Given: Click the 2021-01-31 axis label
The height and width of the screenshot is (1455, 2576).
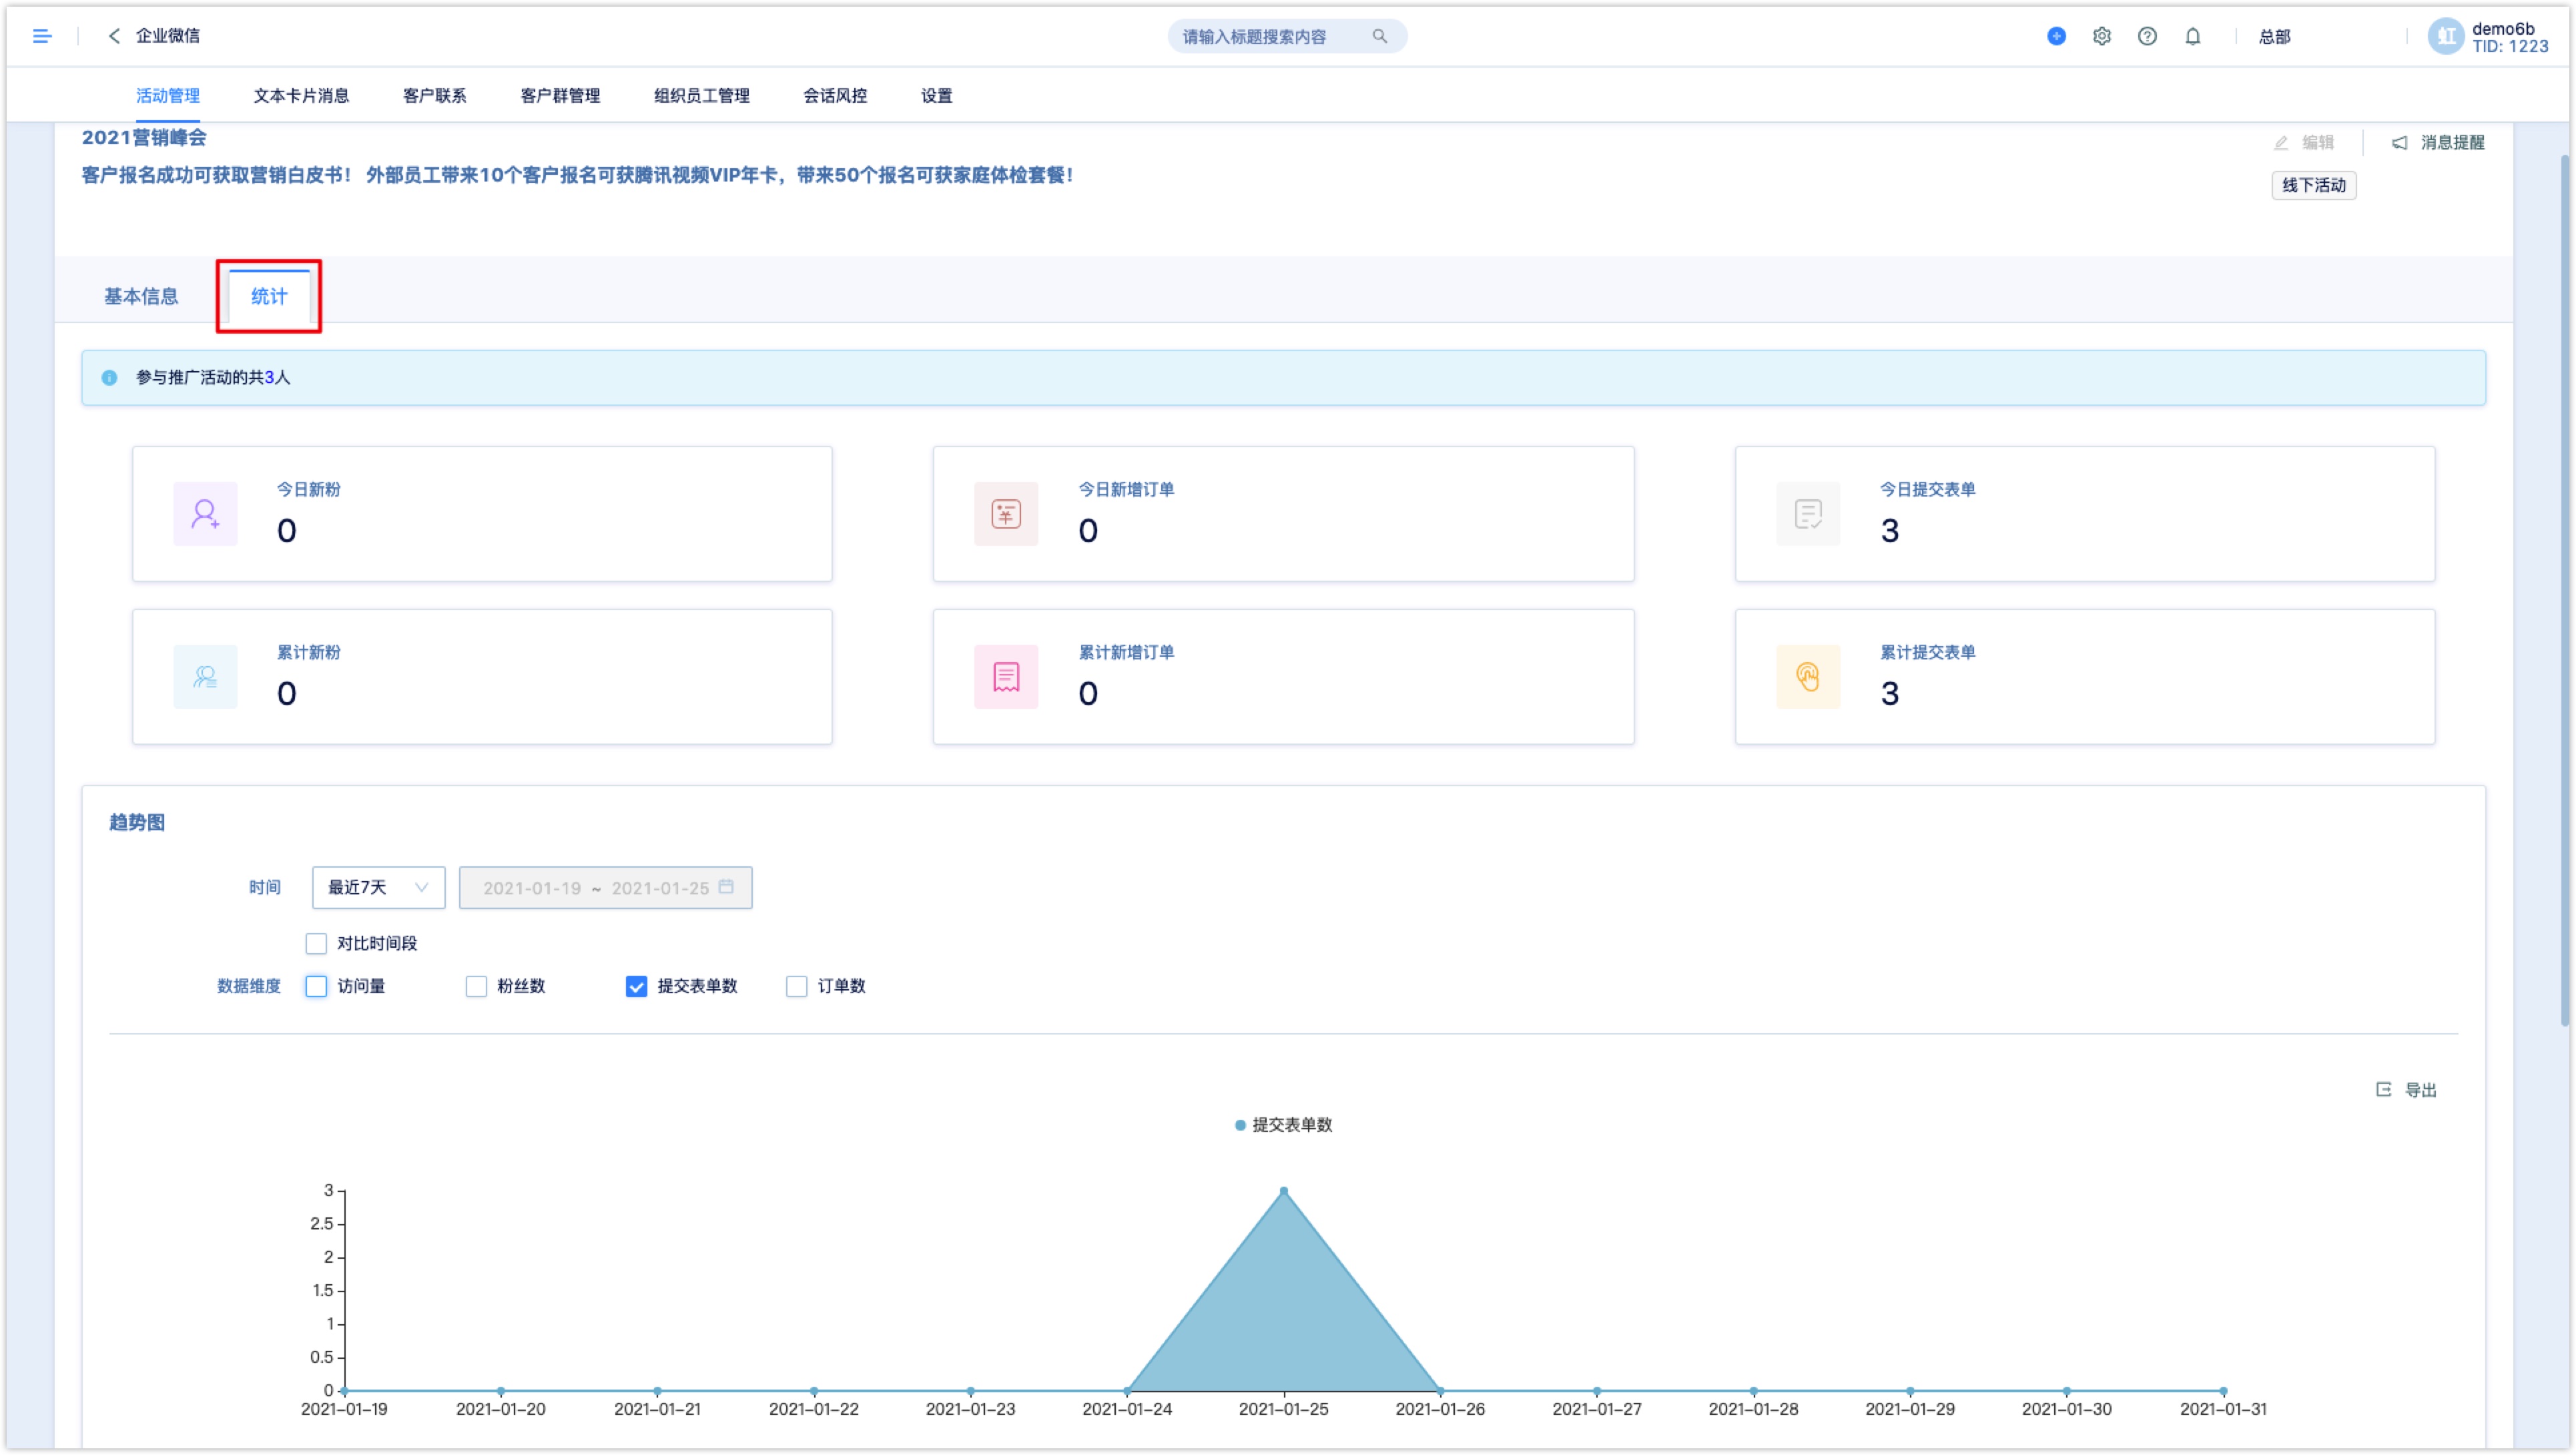Looking at the screenshot, I should coord(2223,1409).
